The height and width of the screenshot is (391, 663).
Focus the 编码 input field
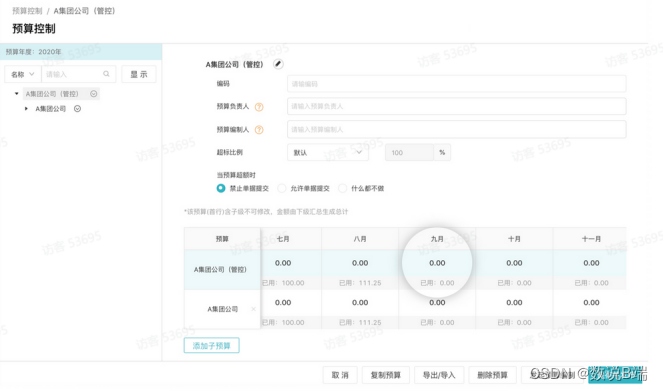coord(457,84)
